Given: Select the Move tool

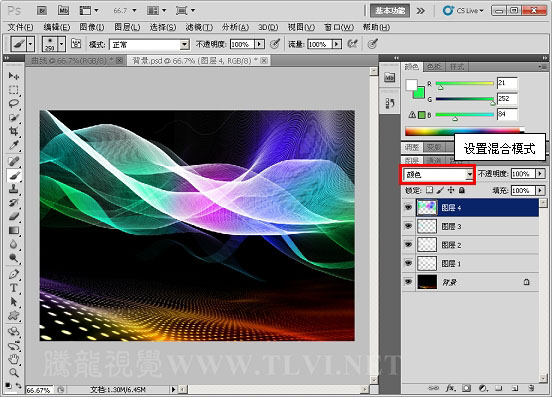Looking at the screenshot, I should coord(14,76).
